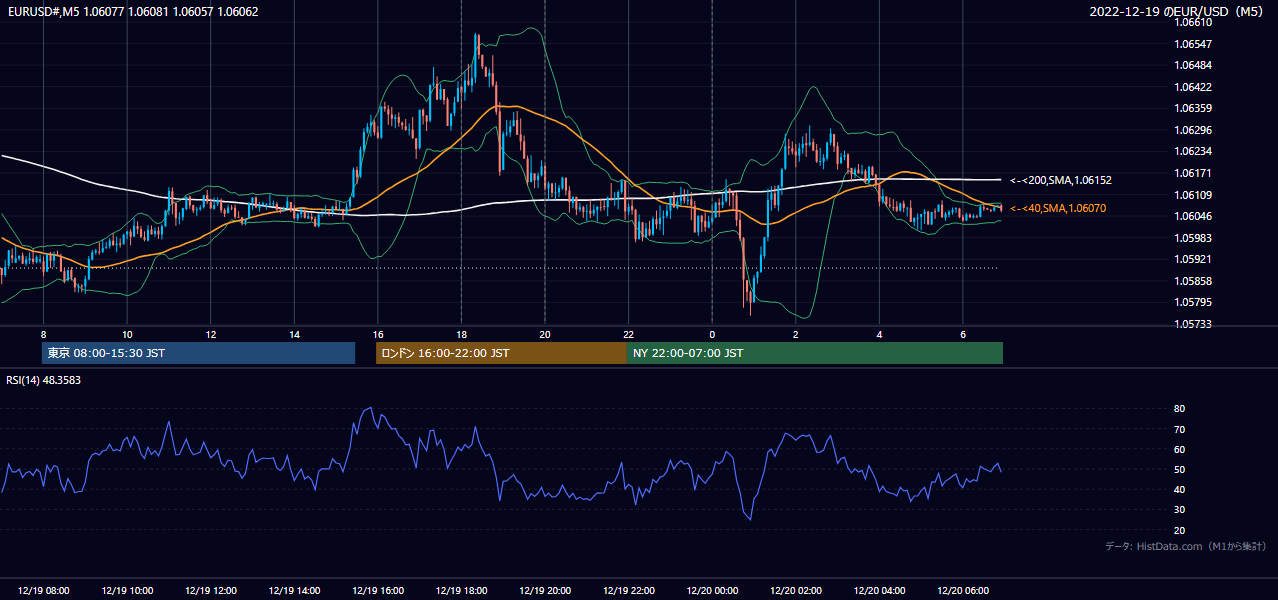1278x600 pixels.
Task: Select bottom date label 12/19 14:00
Action: [x=294, y=591]
